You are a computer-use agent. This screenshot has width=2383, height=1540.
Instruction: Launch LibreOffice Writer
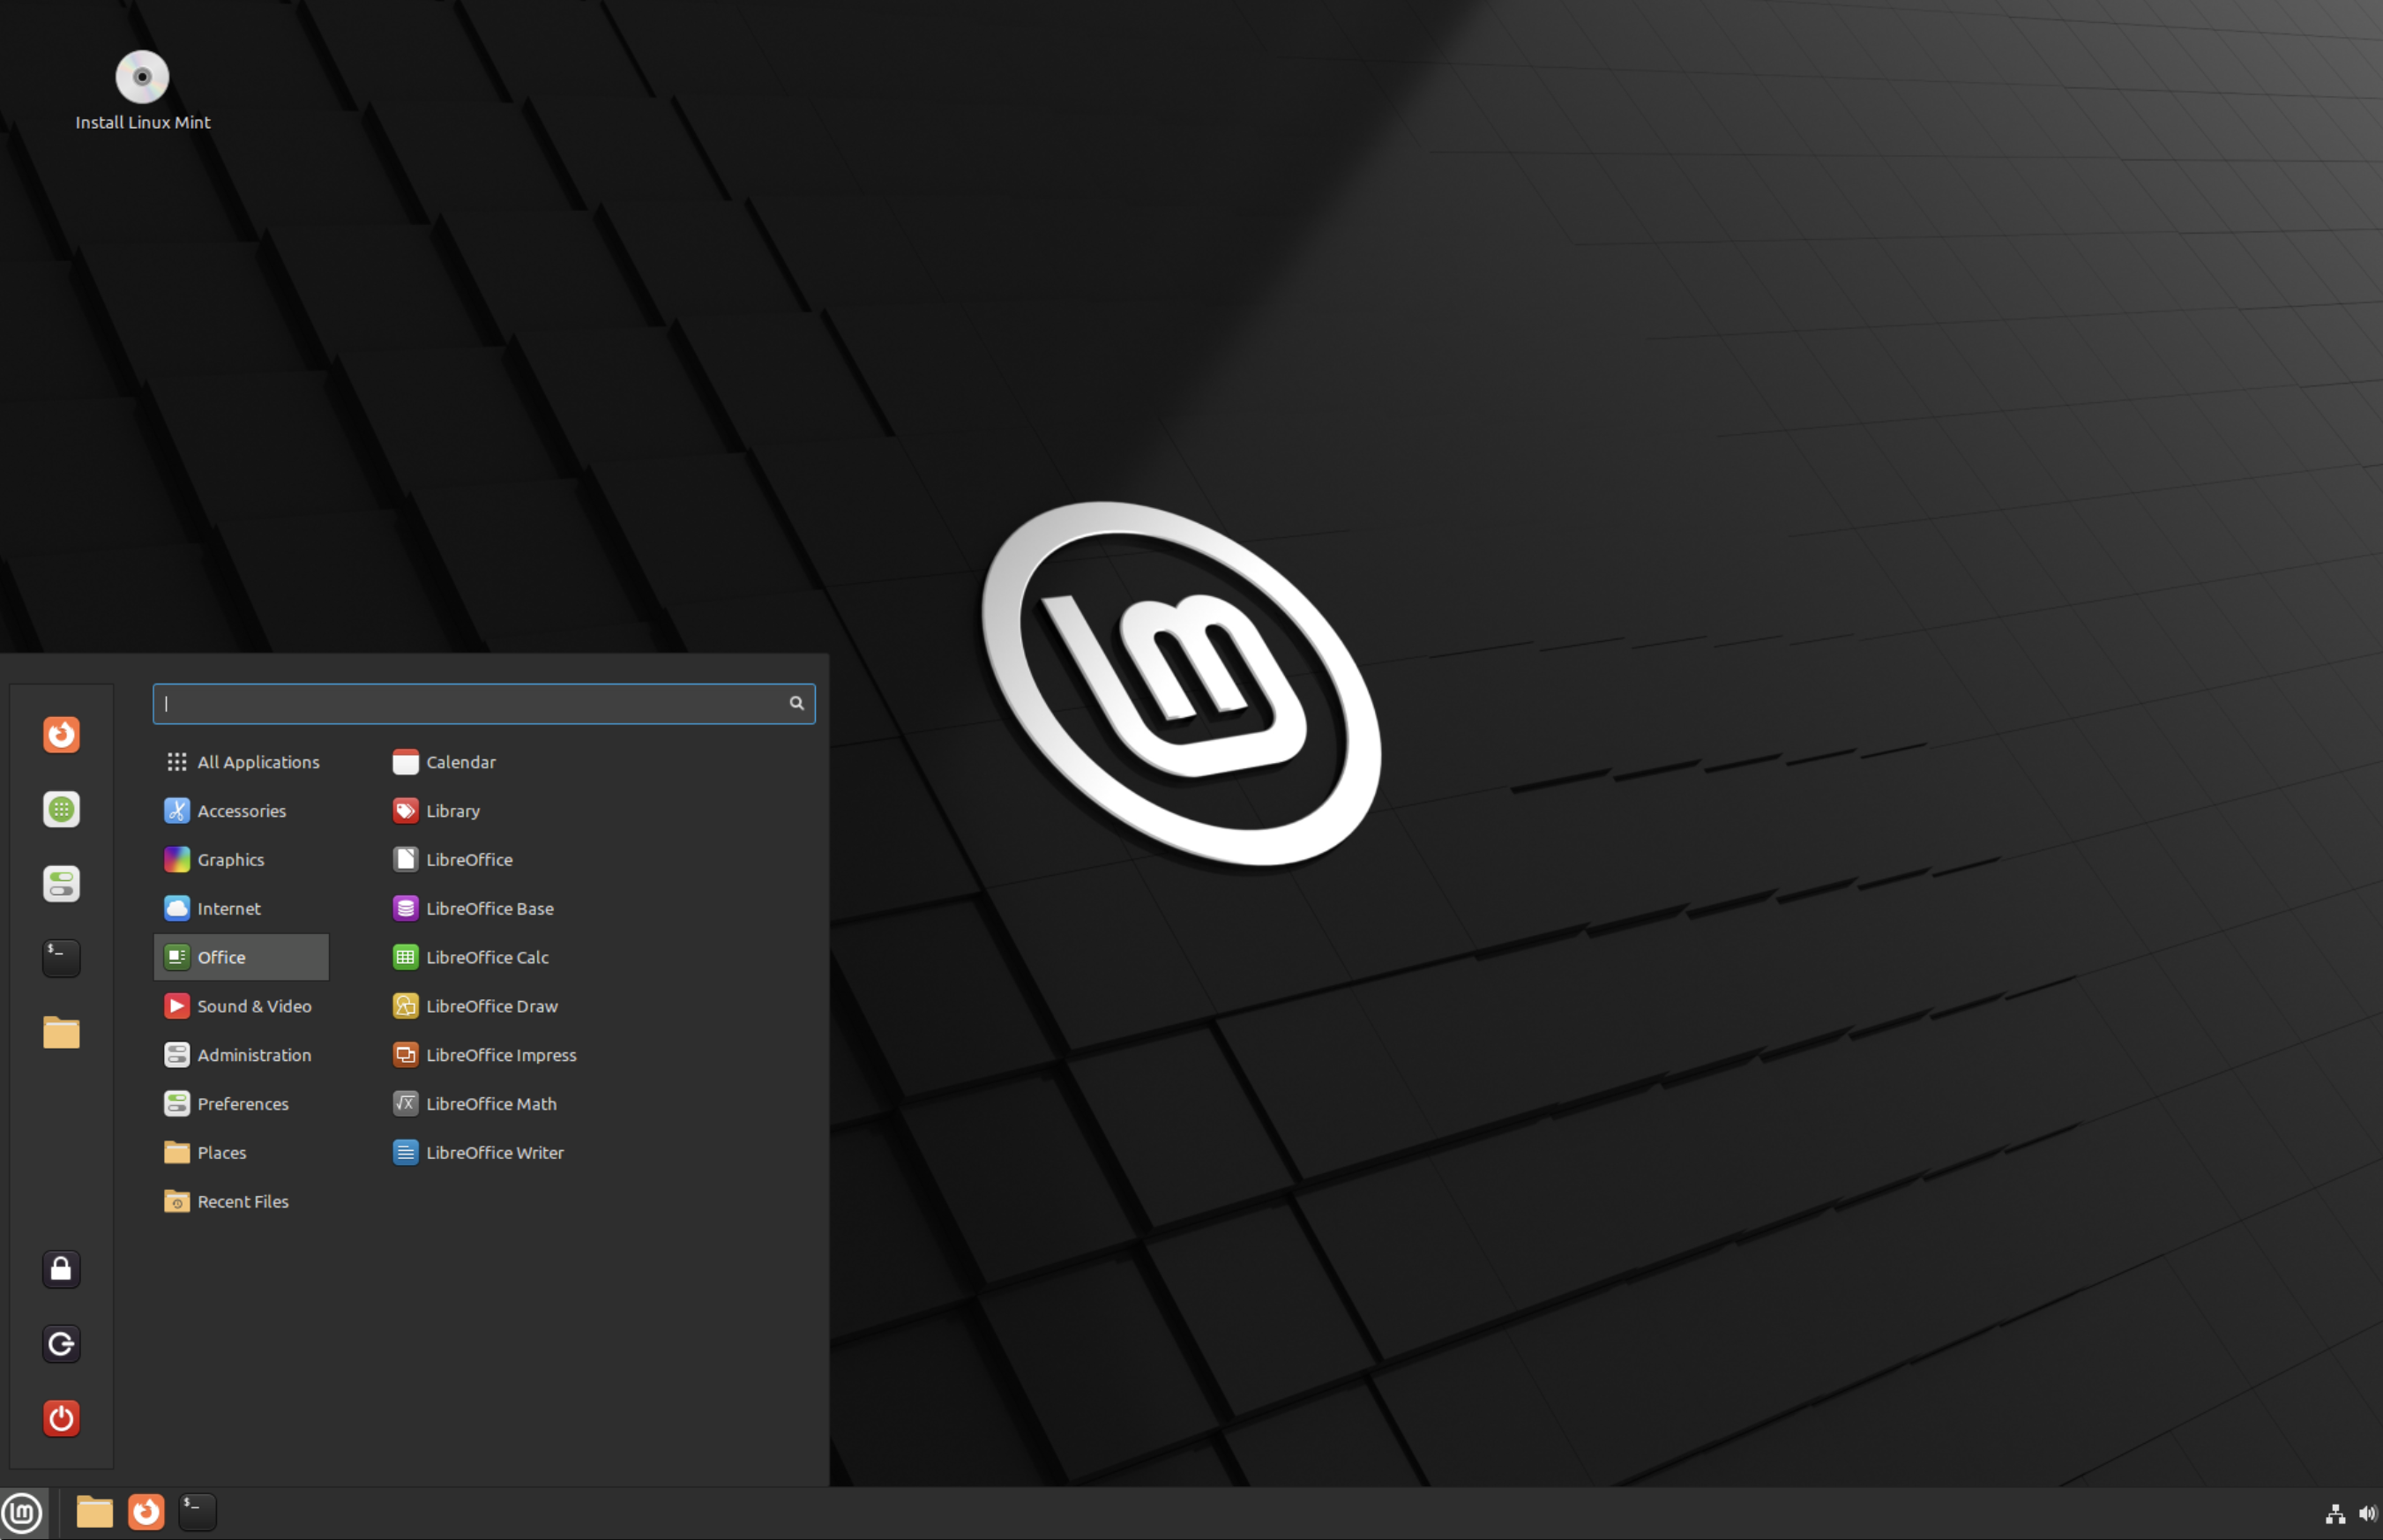click(495, 1152)
